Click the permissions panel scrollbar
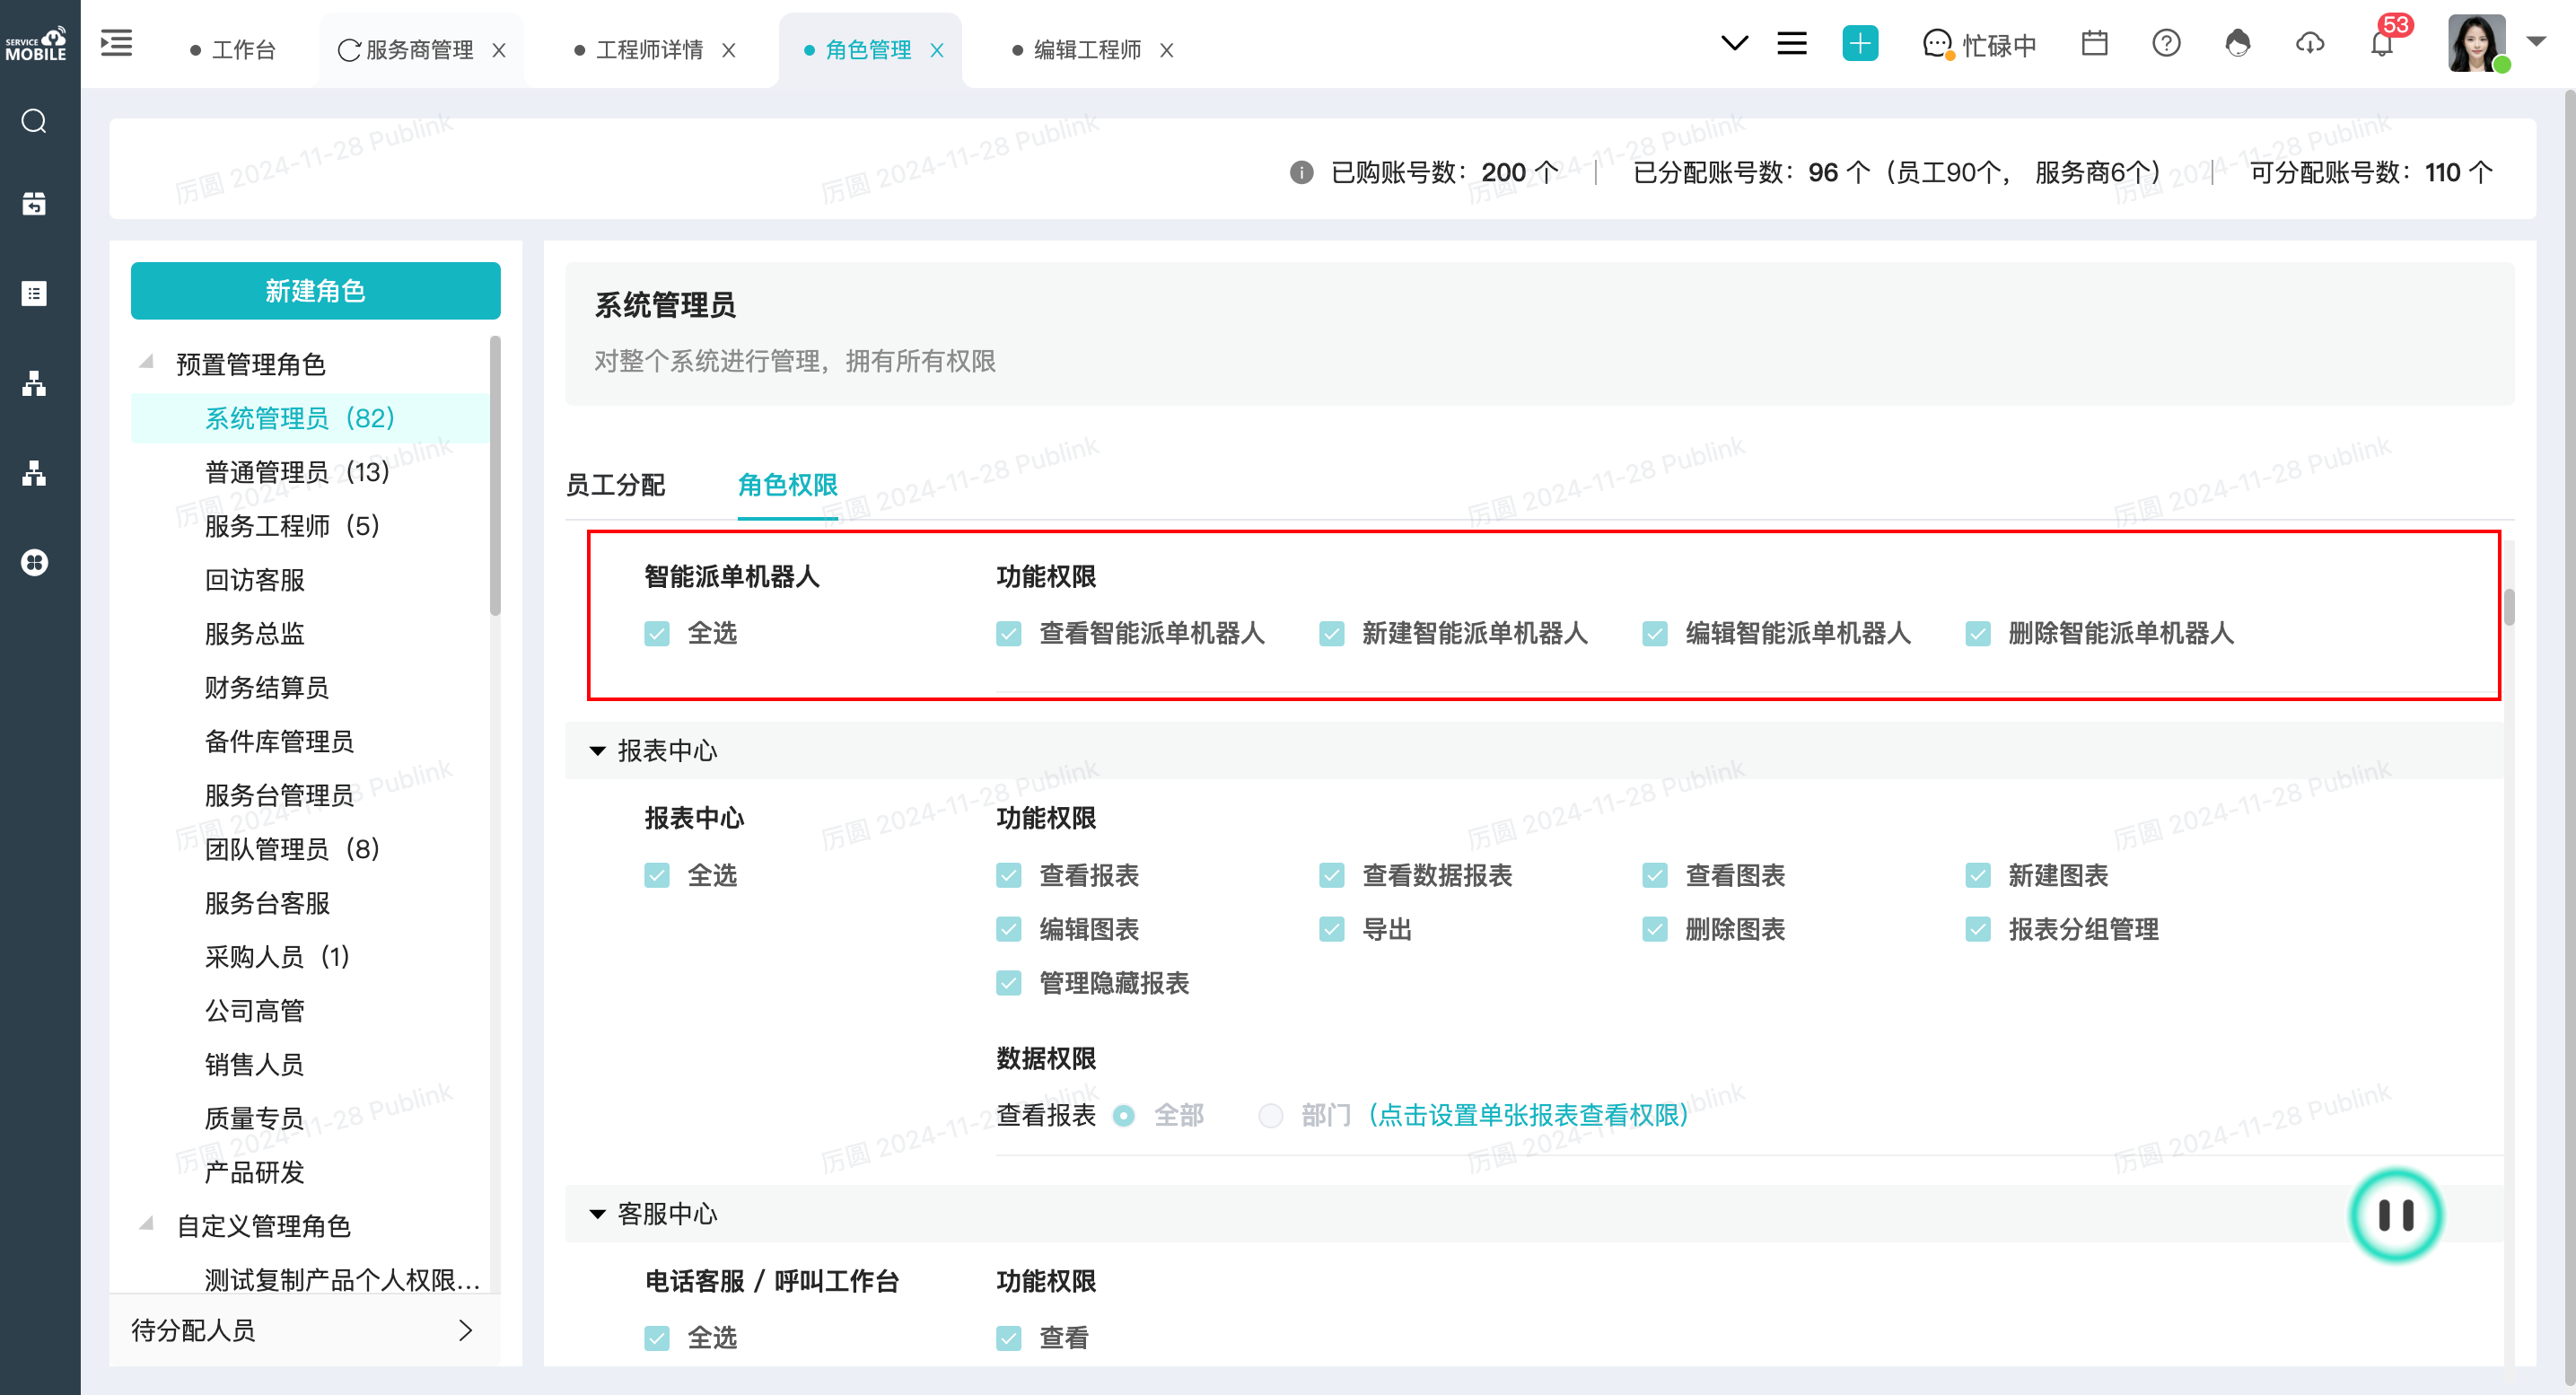 tap(2509, 607)
